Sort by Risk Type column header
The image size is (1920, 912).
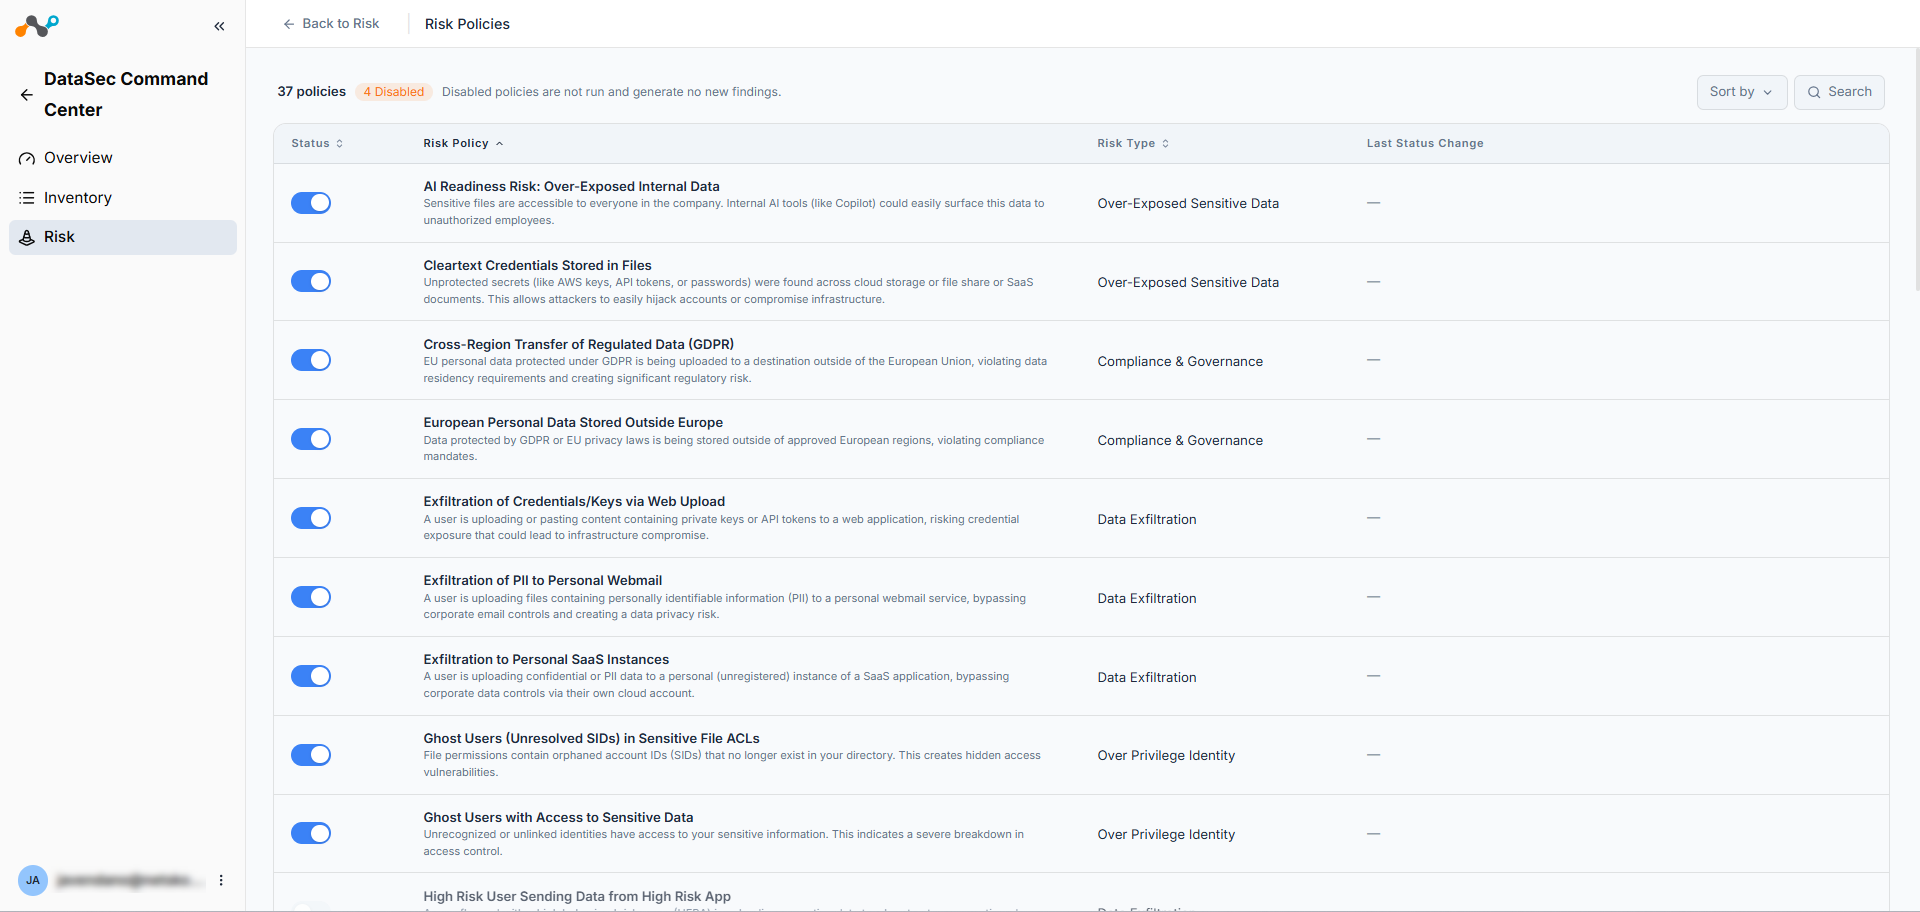tap(1133, 144)
